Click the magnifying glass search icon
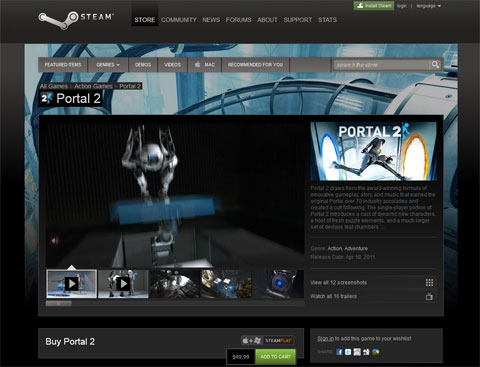480x367 pixels. pyautogui.click(x=435, y=64)
